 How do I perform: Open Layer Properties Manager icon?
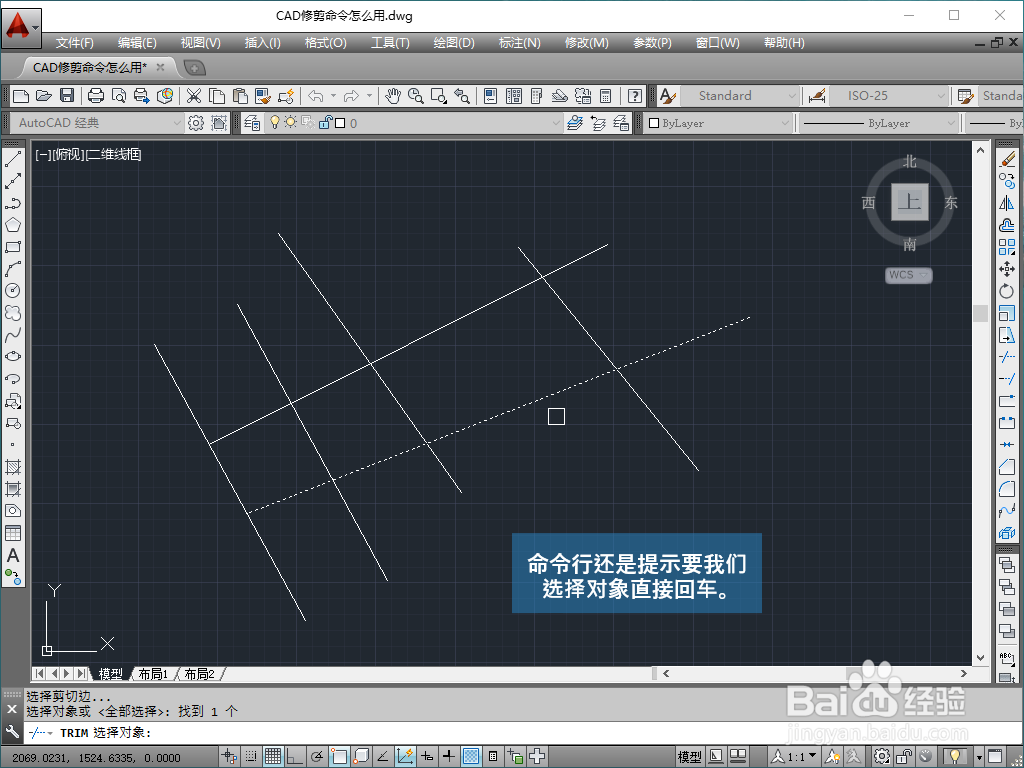tap(252, 123)
